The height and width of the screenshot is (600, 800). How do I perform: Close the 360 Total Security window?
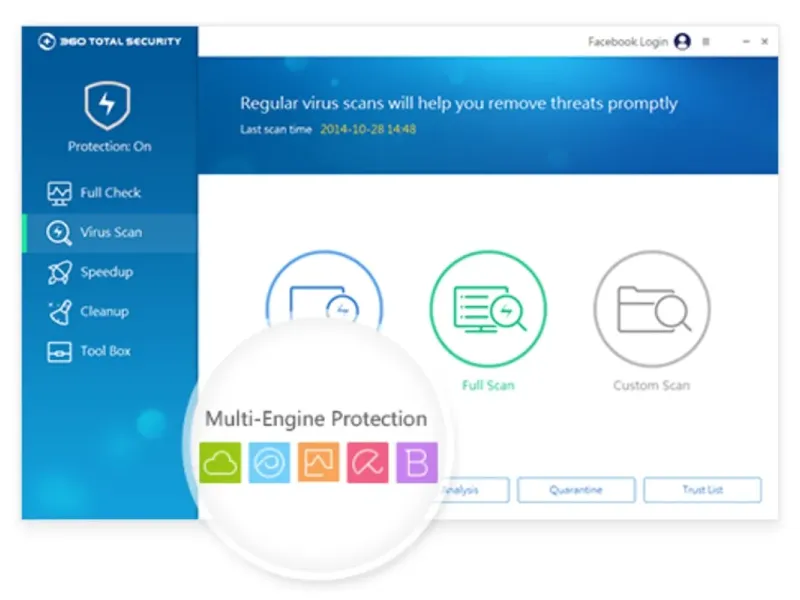point(764,41)
